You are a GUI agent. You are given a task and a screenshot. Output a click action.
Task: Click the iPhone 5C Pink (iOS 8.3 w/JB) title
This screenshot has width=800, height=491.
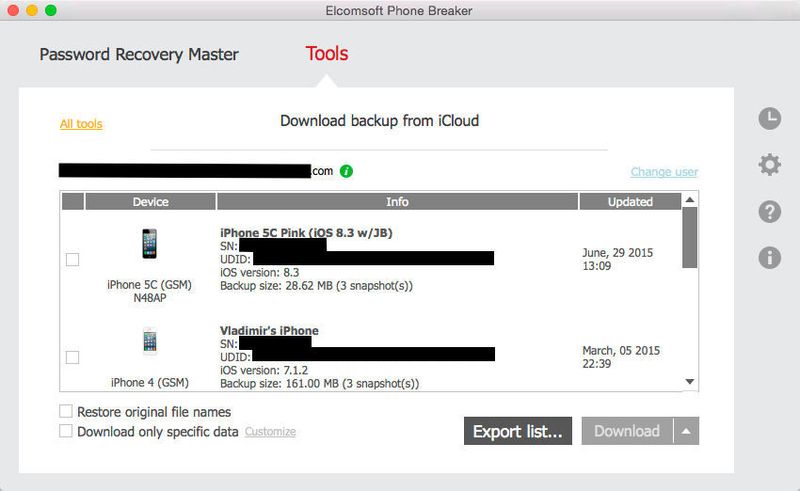pyautogui.click(x=306, y=233)
